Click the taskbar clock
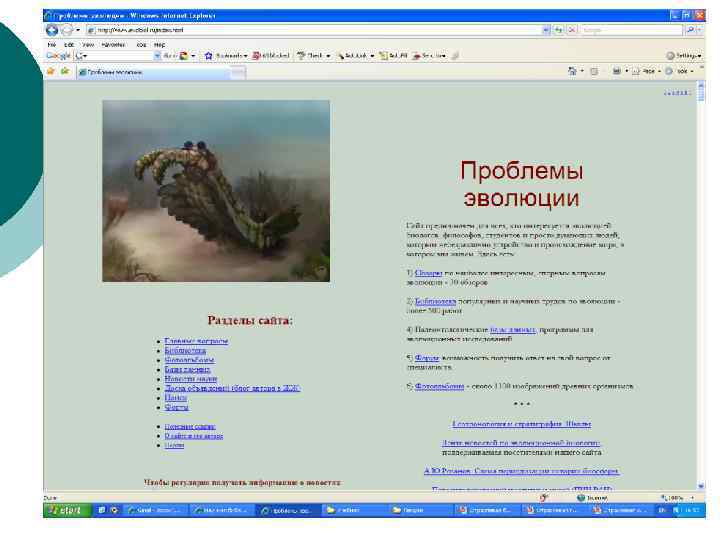 (x=692, y=510)
